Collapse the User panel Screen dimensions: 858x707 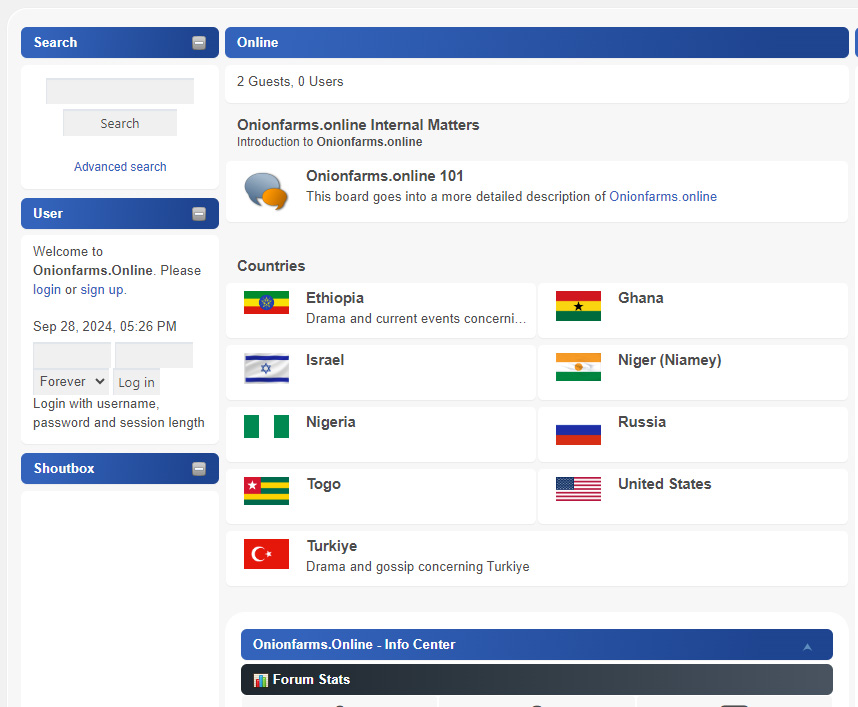(x=199, y=214)
